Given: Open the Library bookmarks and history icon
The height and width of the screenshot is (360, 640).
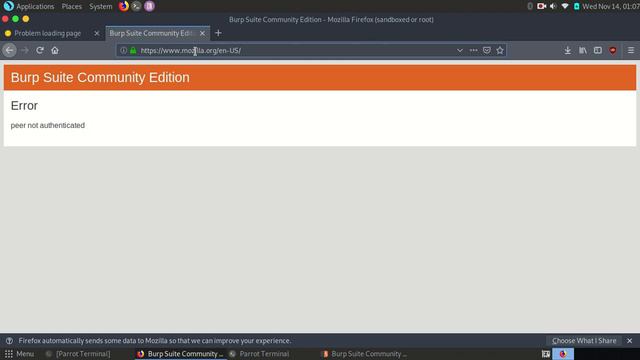Looking at the screenshot, I should click(582, 50).
